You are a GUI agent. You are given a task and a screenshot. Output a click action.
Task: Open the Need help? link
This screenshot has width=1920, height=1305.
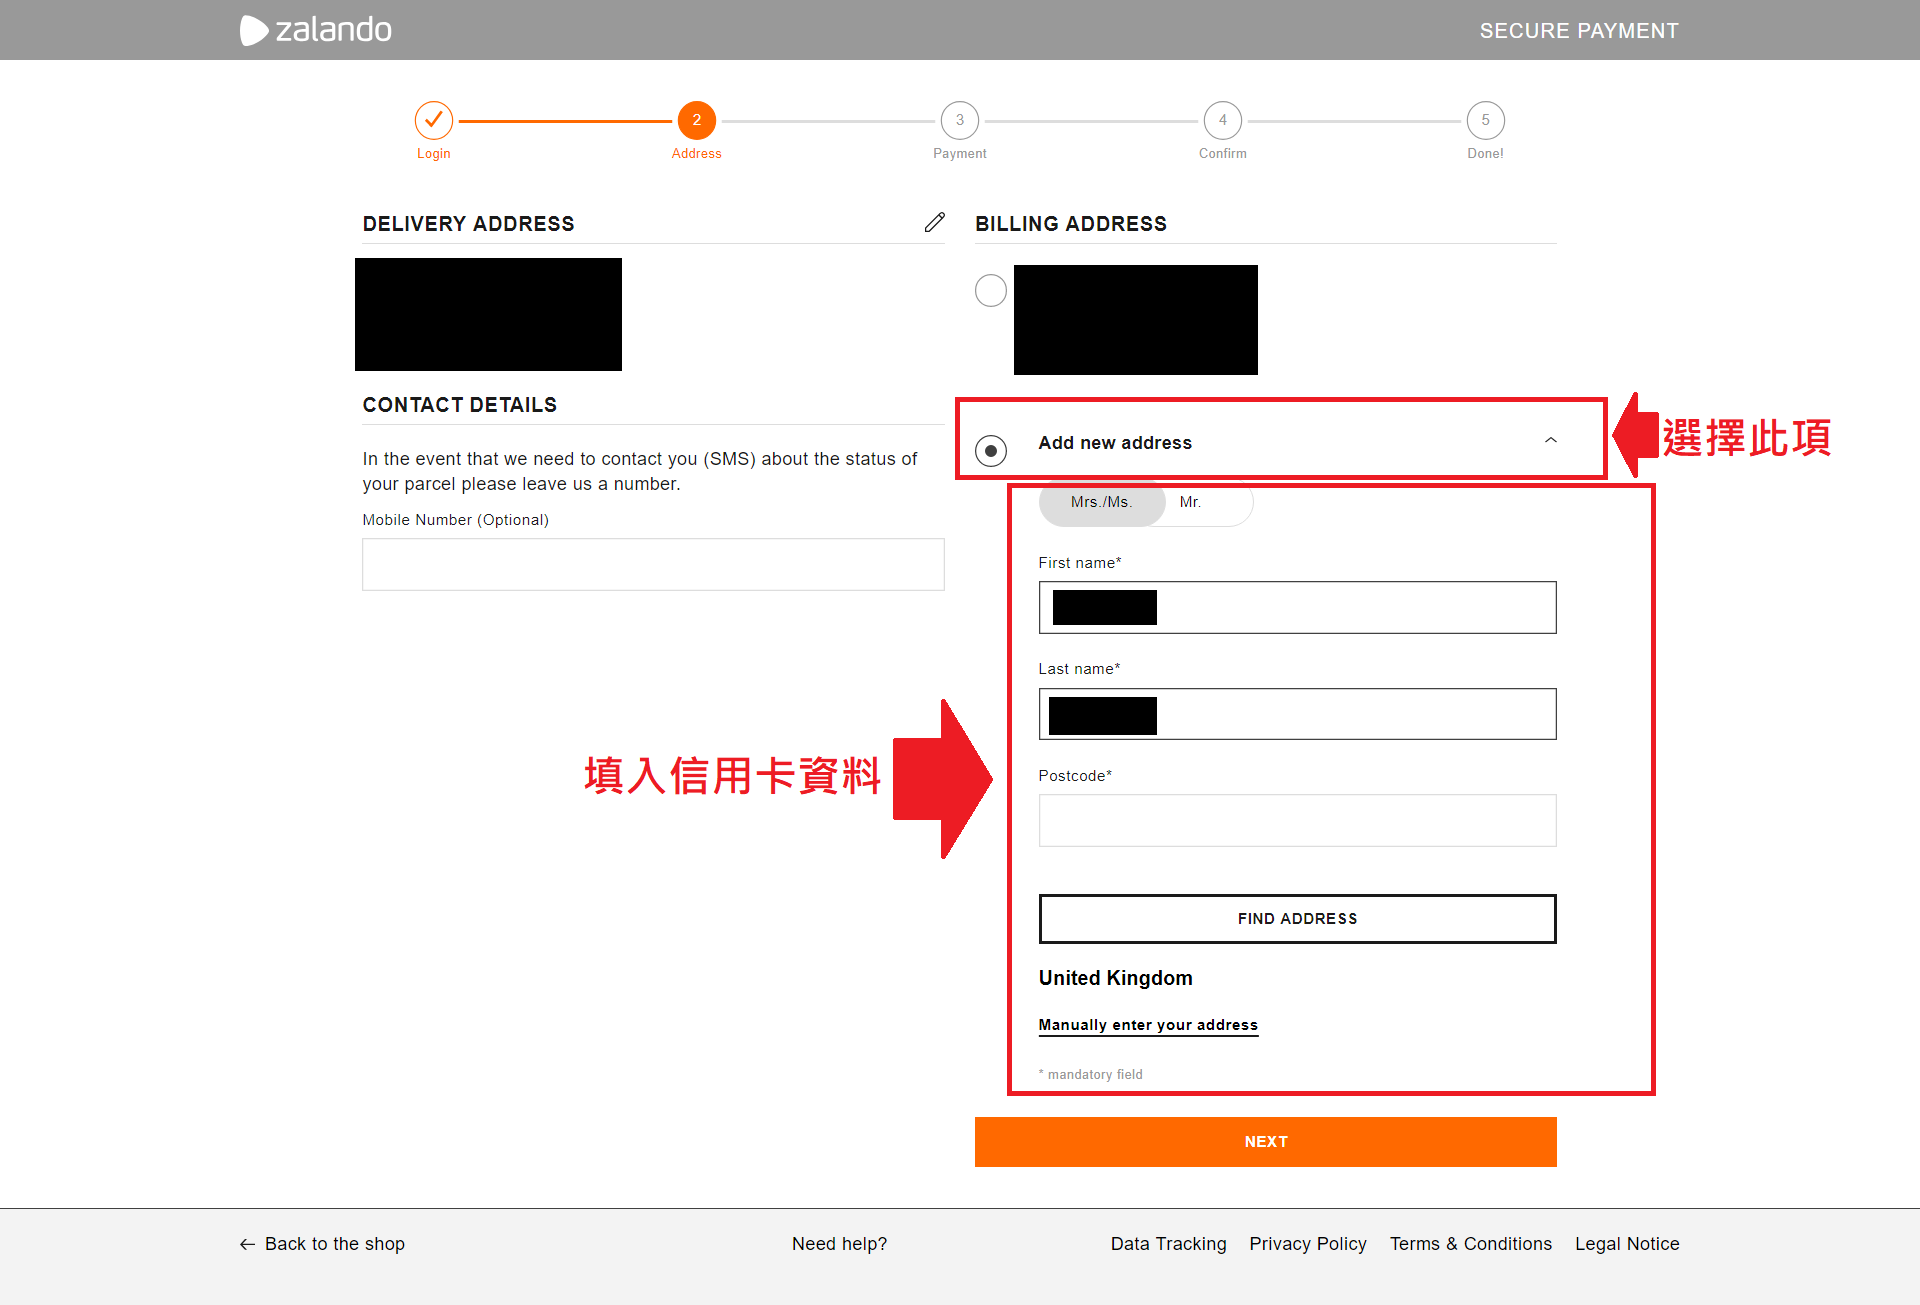pos(839,1244)
